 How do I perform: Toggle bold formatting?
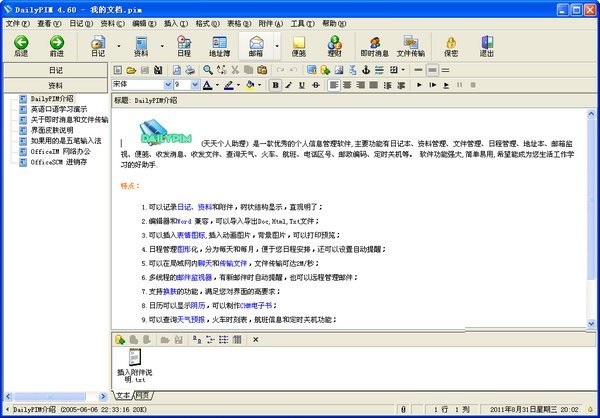tap(275, 85)
